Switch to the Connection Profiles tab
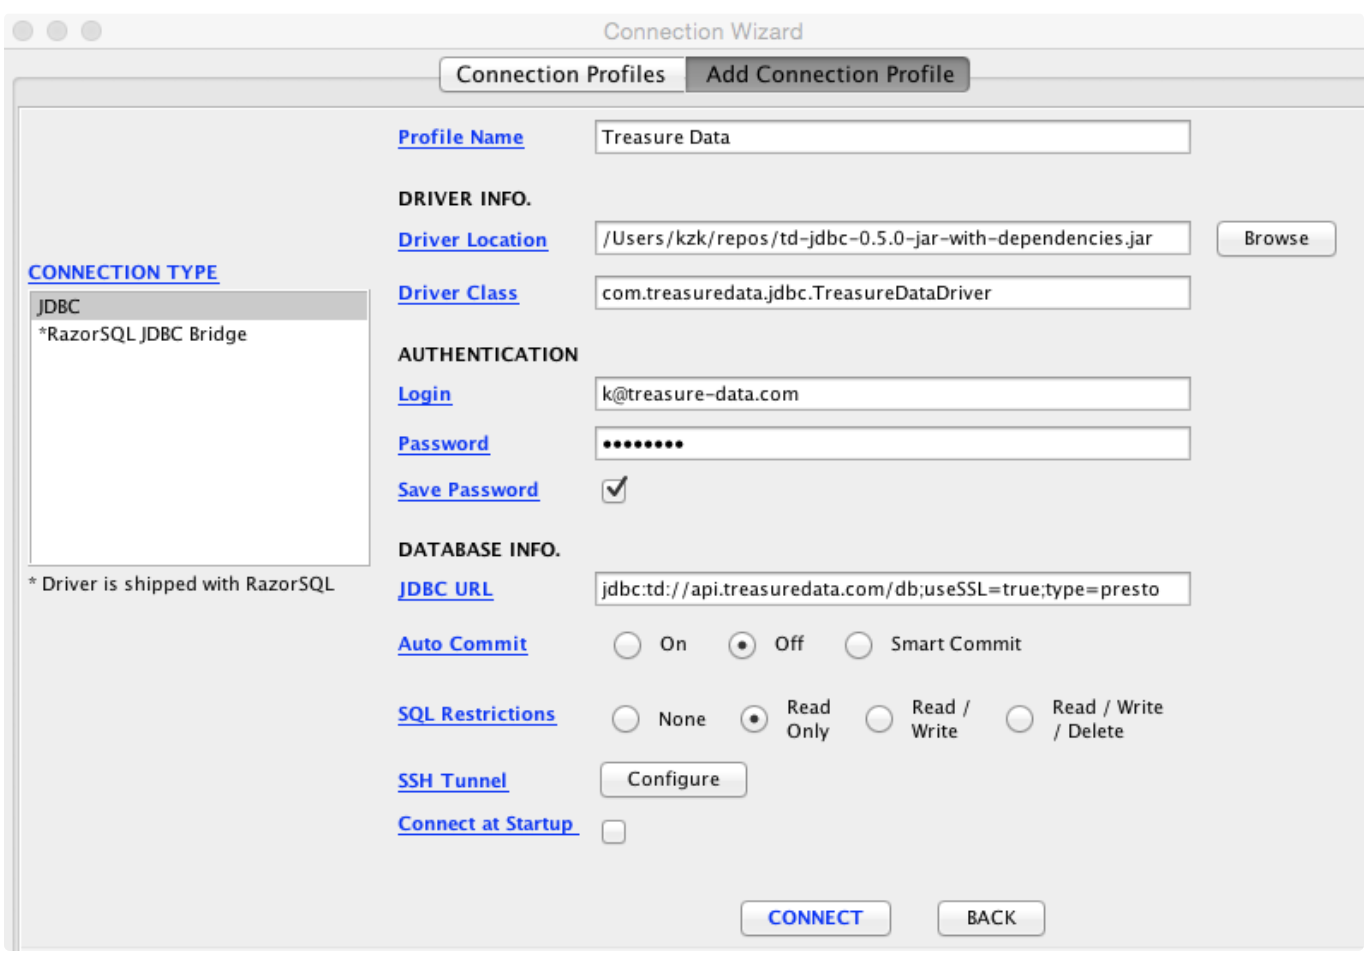This screenshot has height=956, width=1372. pos(560,75)
